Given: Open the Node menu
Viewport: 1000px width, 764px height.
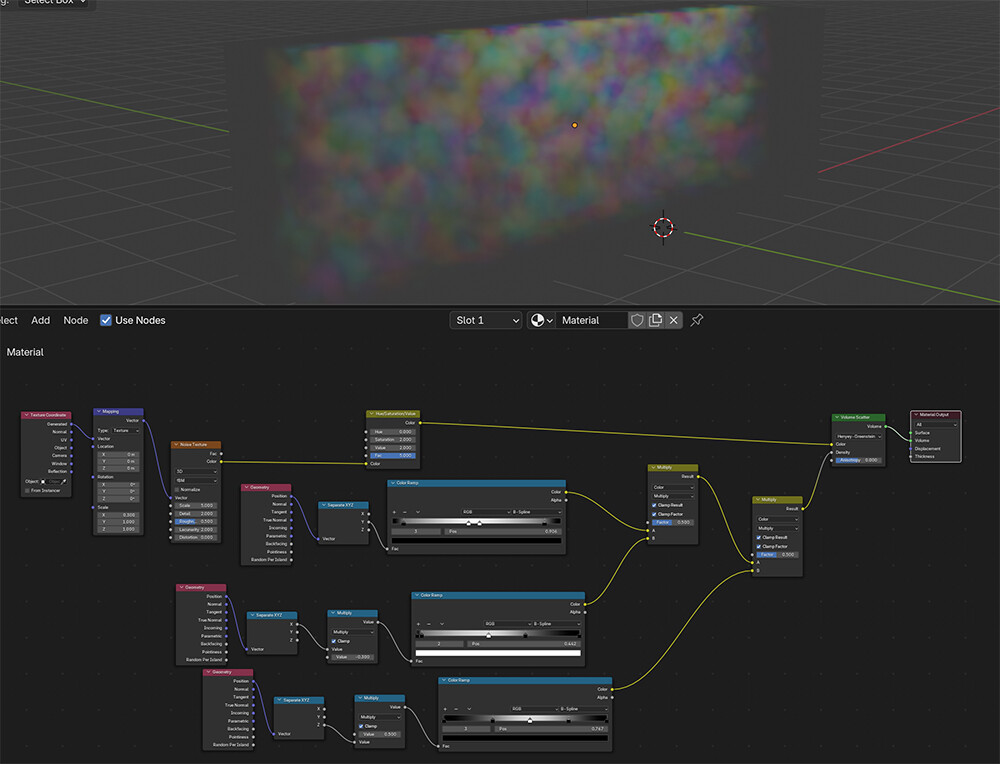Looking at the screenshot, I should (x=75, y=320).
